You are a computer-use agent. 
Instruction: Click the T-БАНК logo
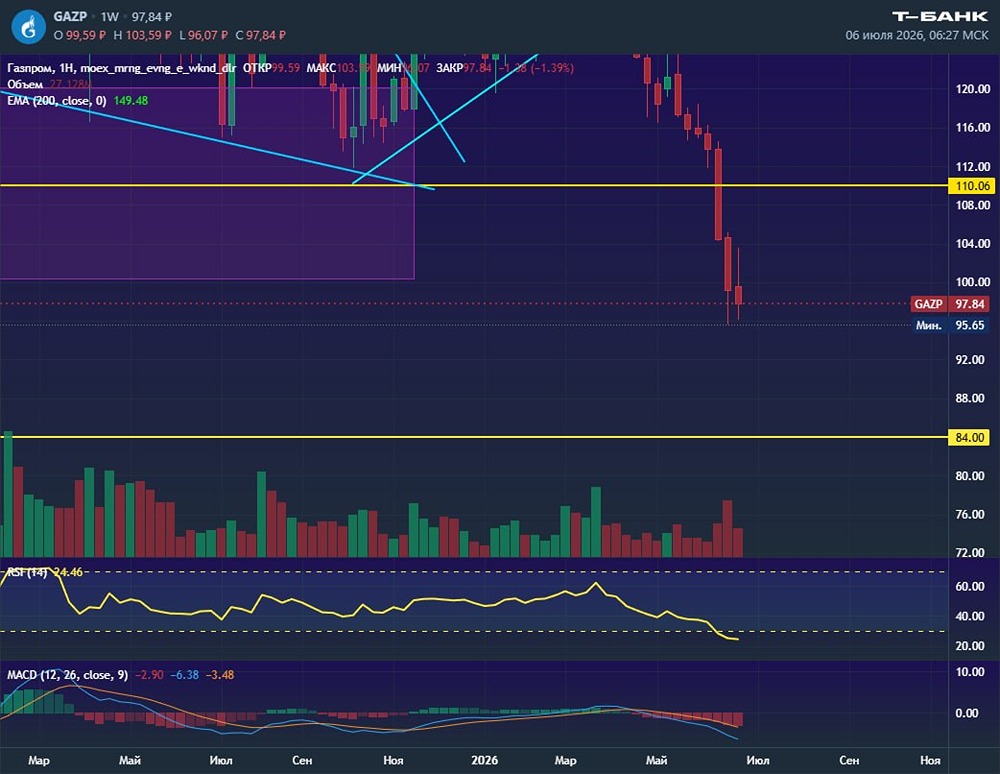click(x=939, y=17)
